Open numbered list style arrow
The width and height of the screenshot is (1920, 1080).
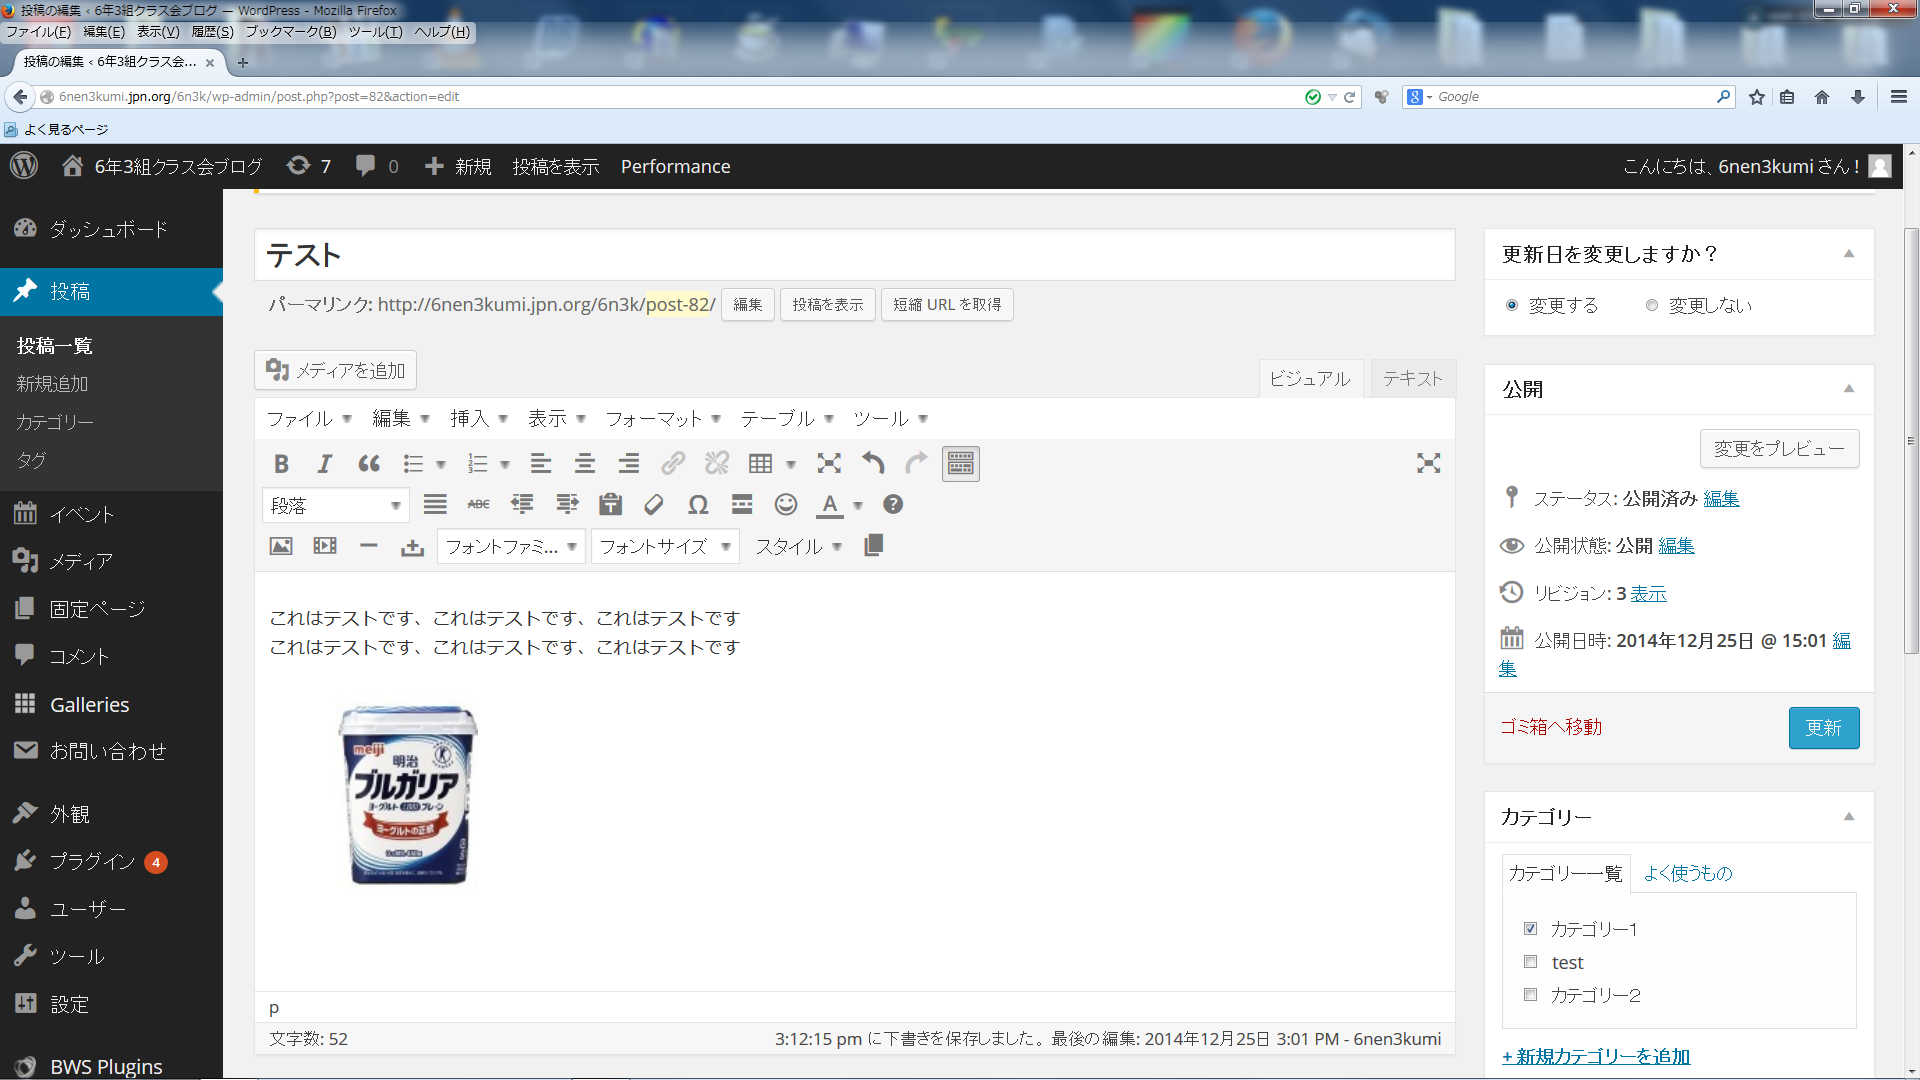coord(505,464)
